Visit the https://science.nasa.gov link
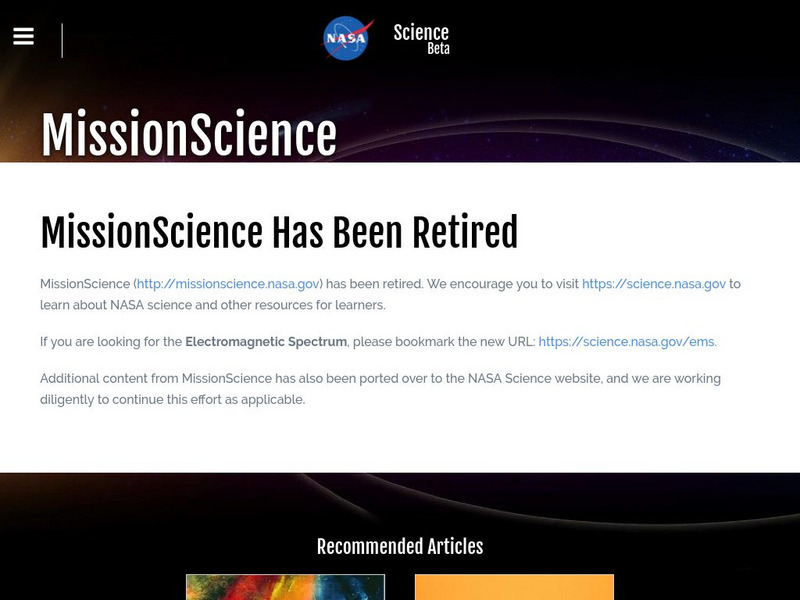This screenshot has height=600, width=800. [x=653, y=284]
